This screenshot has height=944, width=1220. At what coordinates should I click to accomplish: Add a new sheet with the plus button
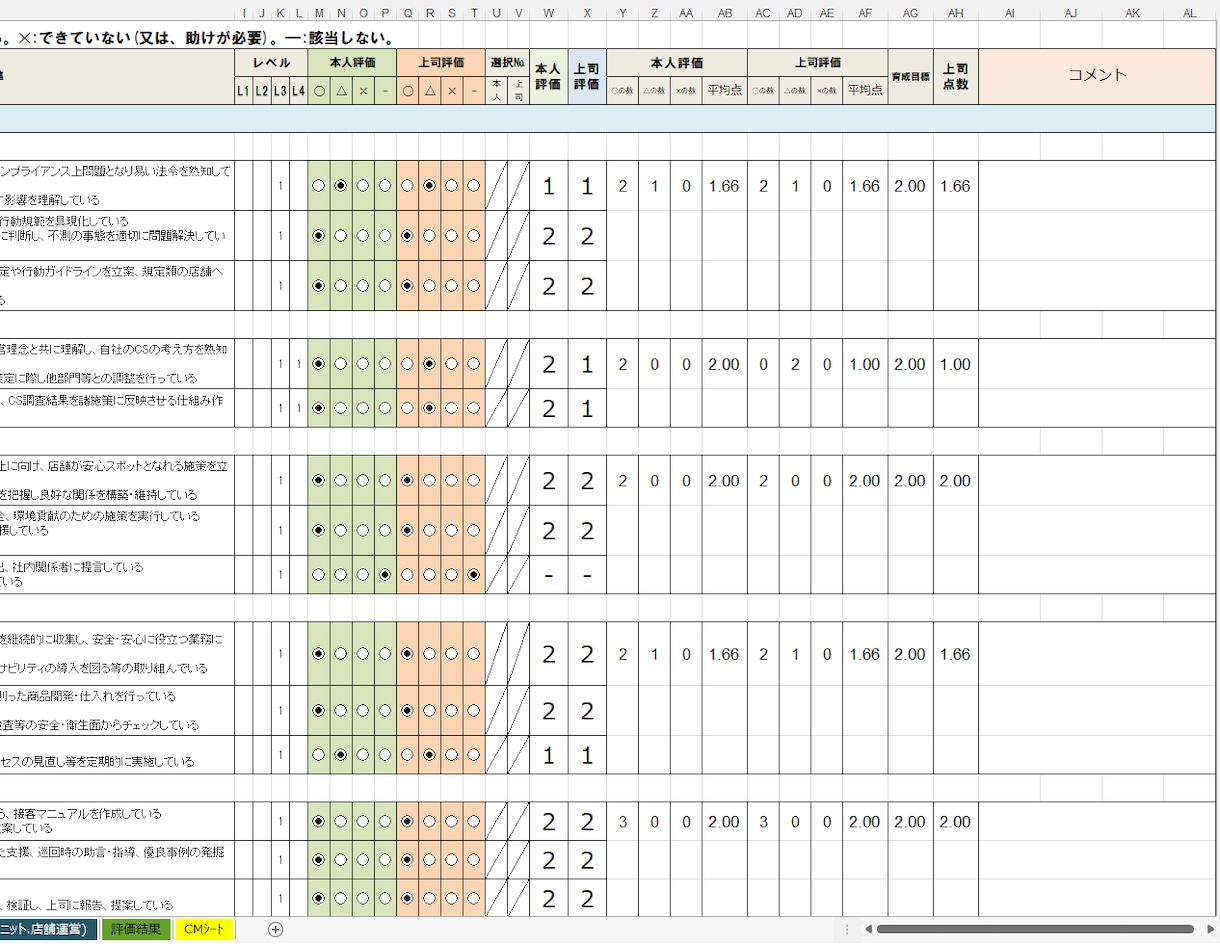pyautogui.click(x=276, y=929)
